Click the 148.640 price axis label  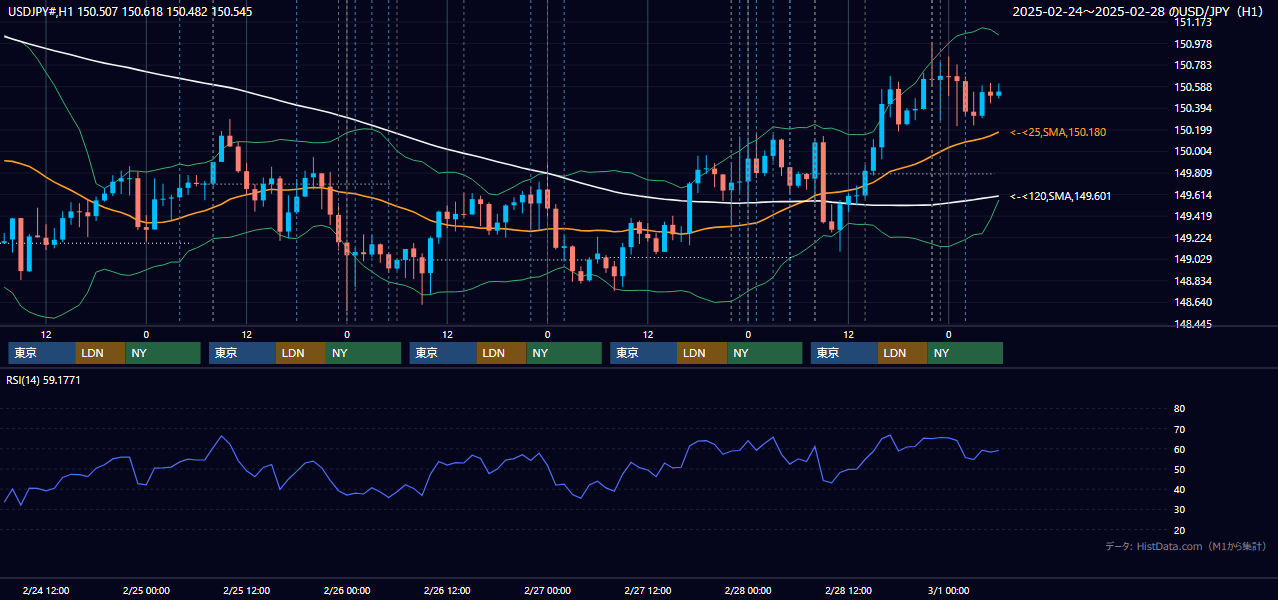point(1193,302)
